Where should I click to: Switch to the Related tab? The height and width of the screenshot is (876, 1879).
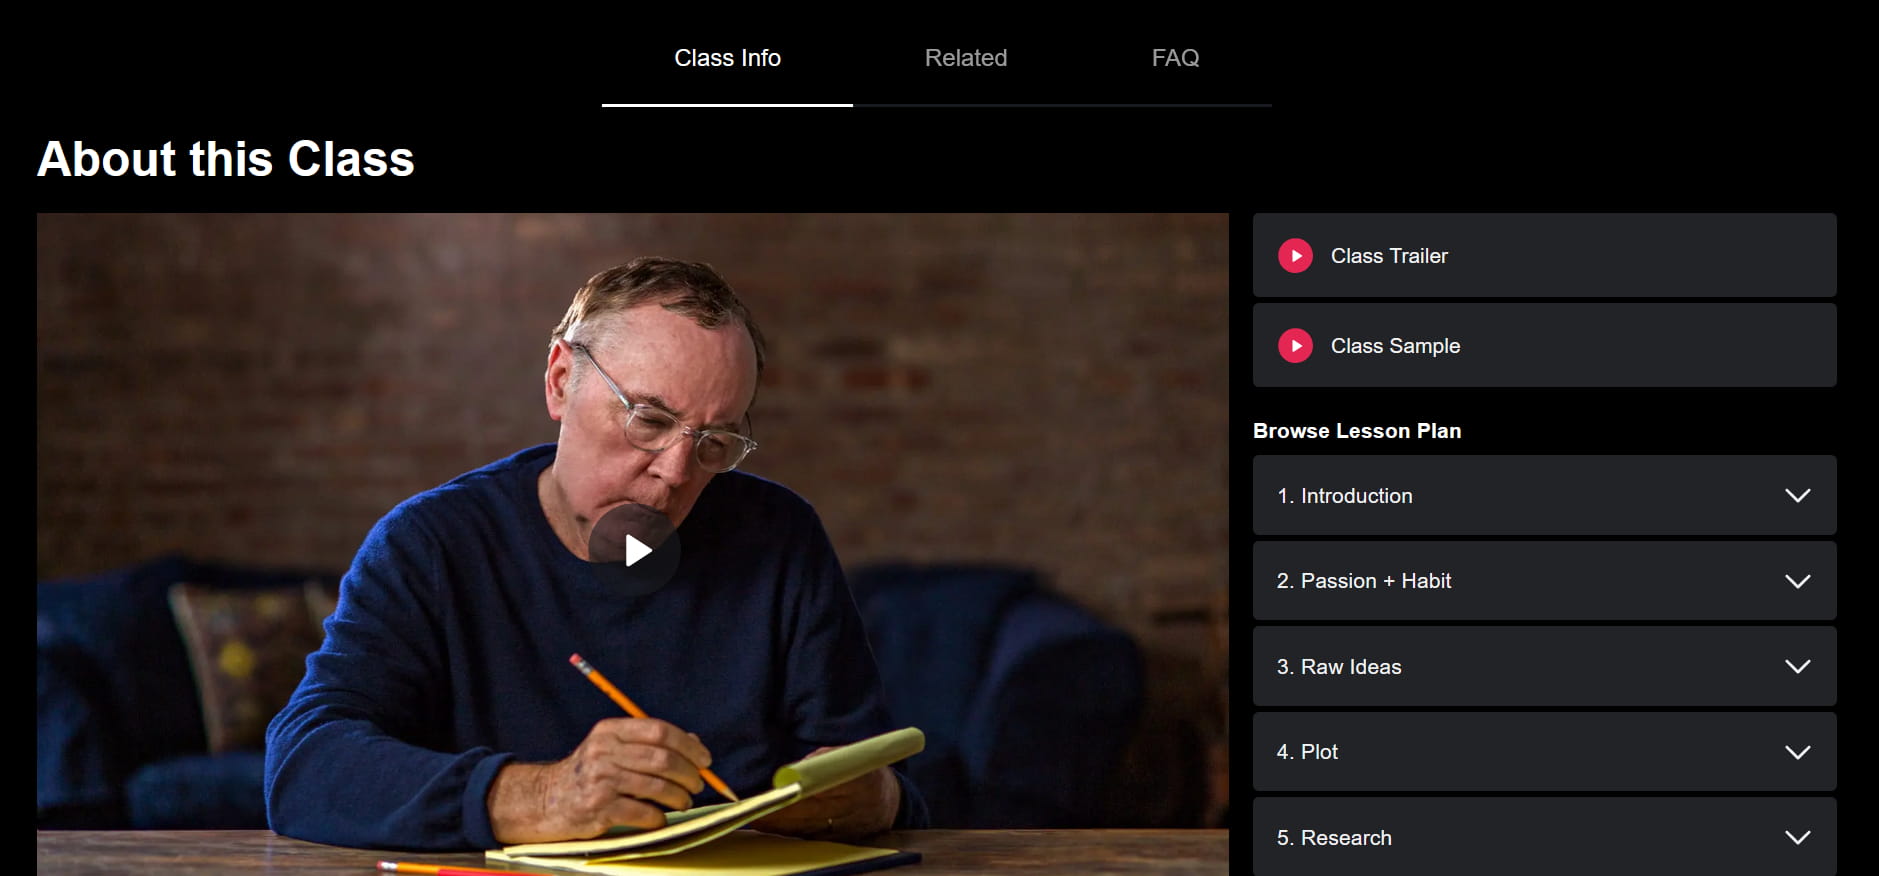point(966,58)
